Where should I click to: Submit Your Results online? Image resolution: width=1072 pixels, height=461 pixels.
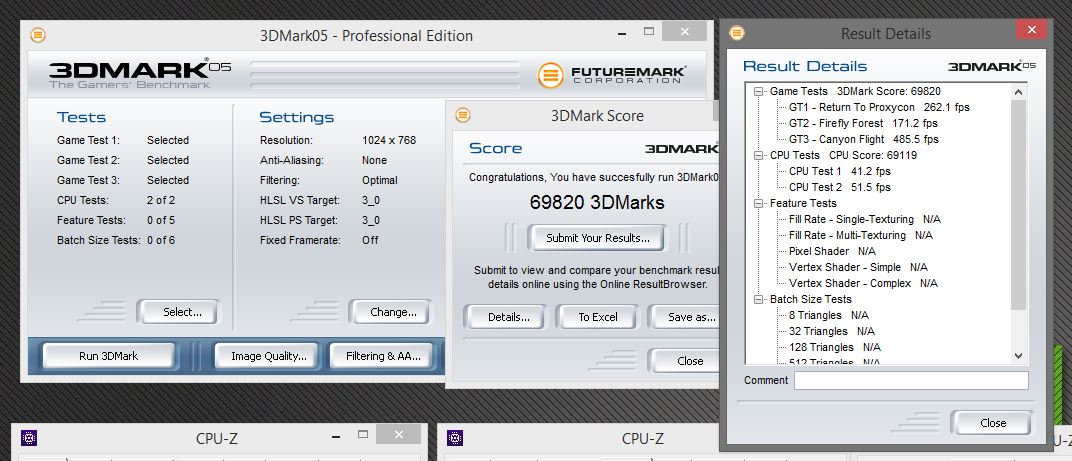click(596, 238)
